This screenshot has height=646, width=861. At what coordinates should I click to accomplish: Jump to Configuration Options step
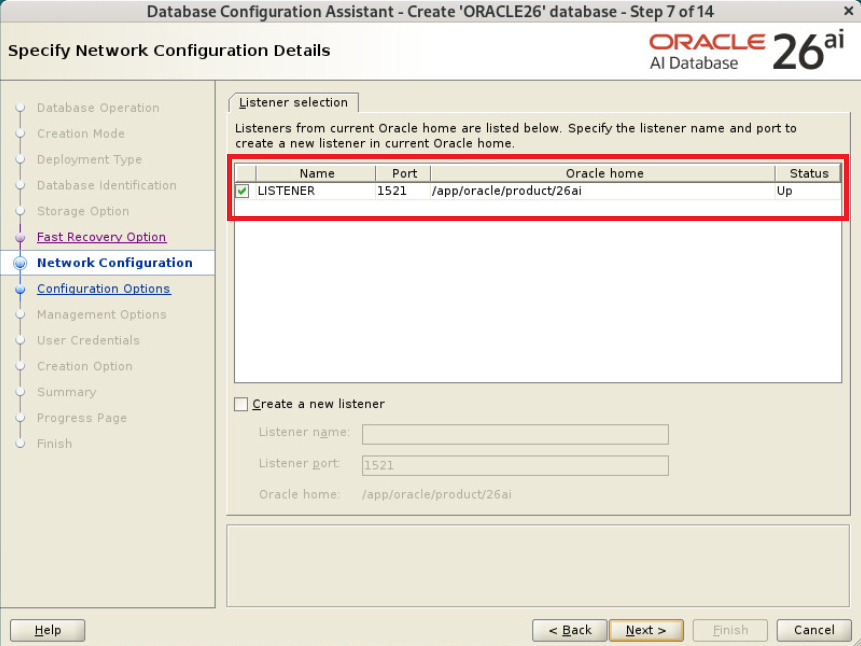104,288
